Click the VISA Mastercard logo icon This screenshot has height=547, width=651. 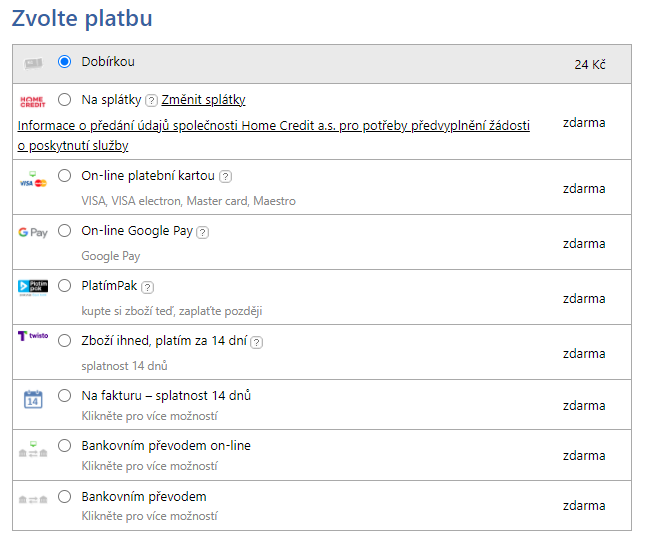click(x=33, y=180)
